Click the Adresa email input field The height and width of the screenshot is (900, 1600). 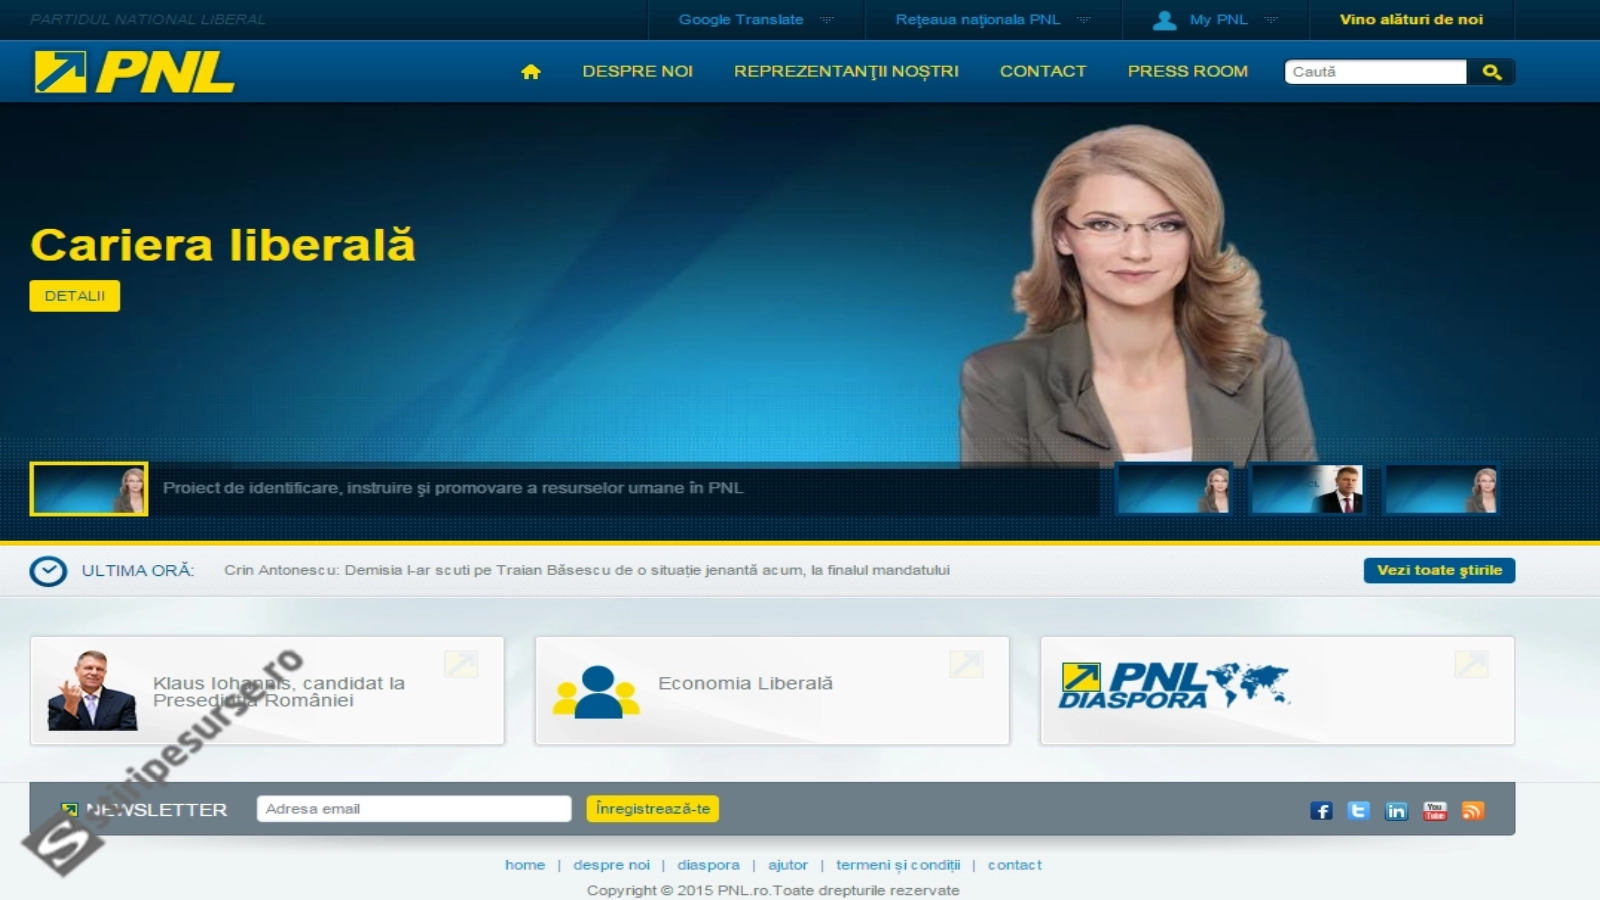[413, 809]
